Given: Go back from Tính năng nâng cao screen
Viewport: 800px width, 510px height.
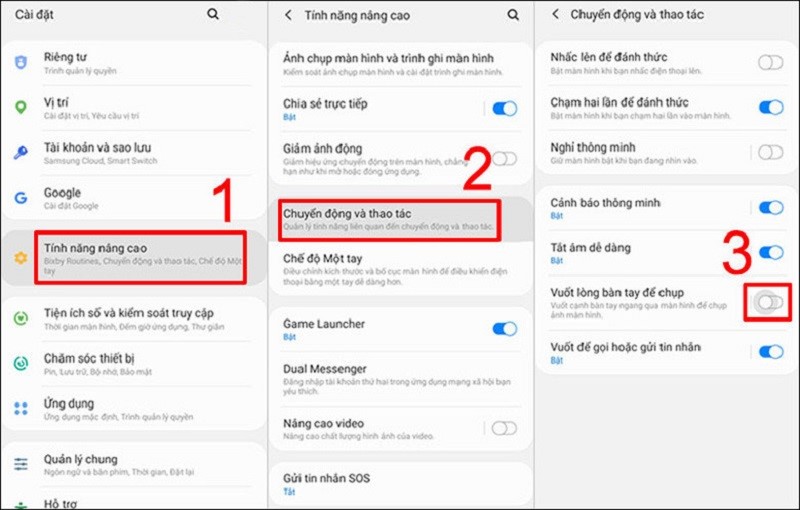Looking at the screenshot, I should click(288, 15).
